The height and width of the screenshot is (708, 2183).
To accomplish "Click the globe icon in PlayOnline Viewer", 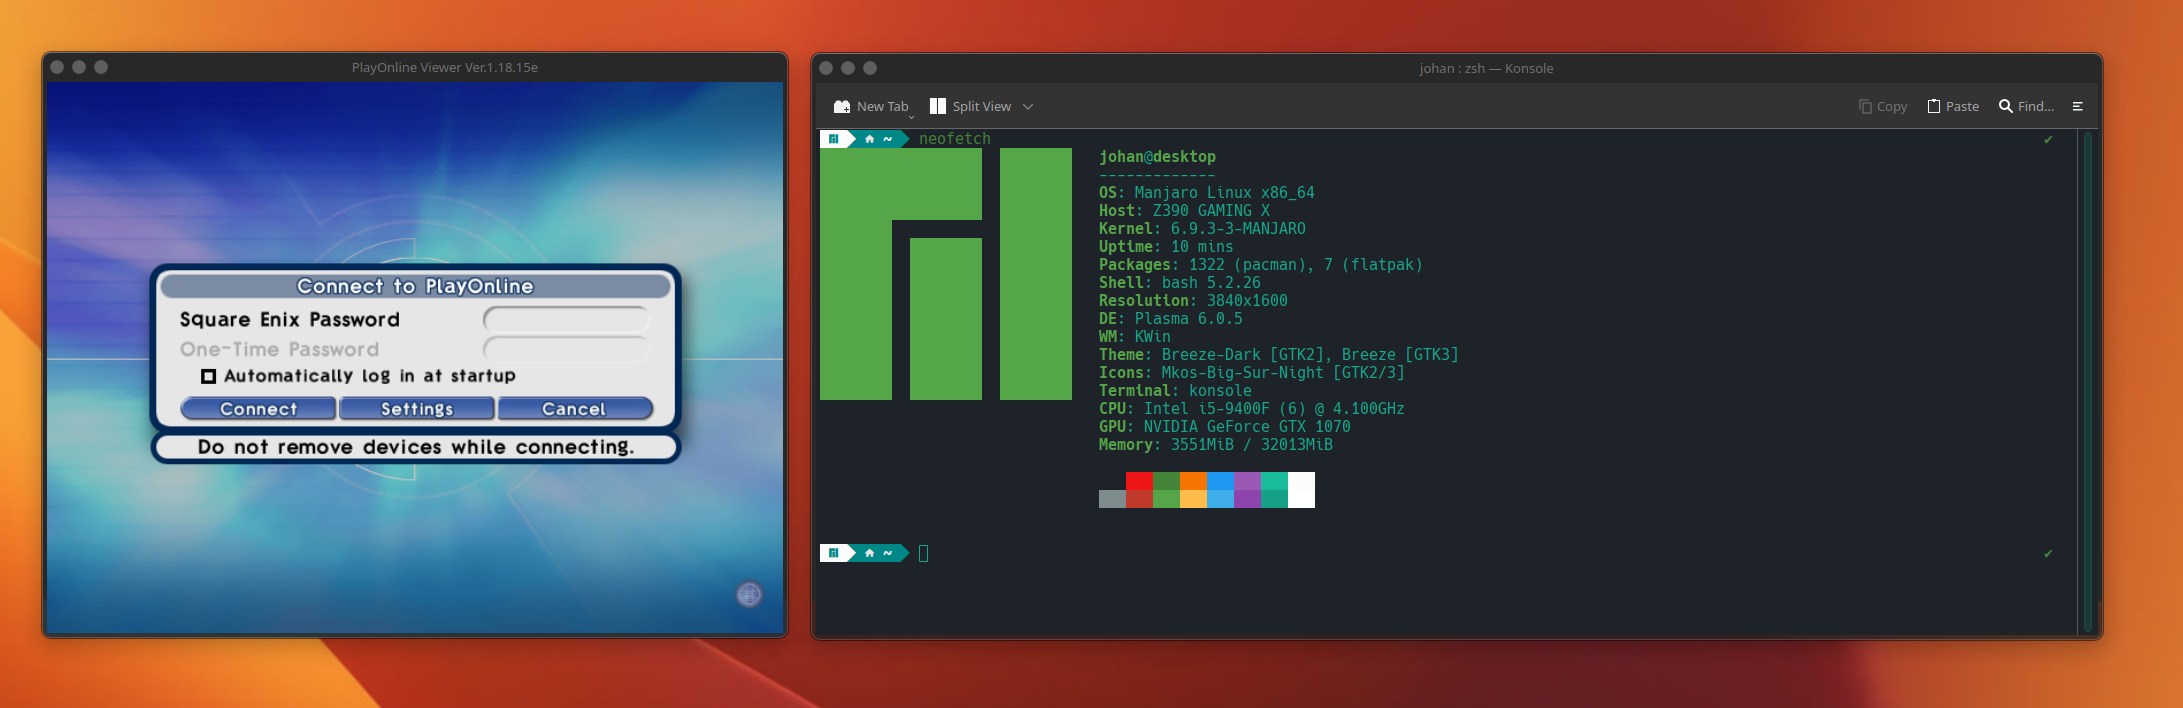I will [749, 594].
